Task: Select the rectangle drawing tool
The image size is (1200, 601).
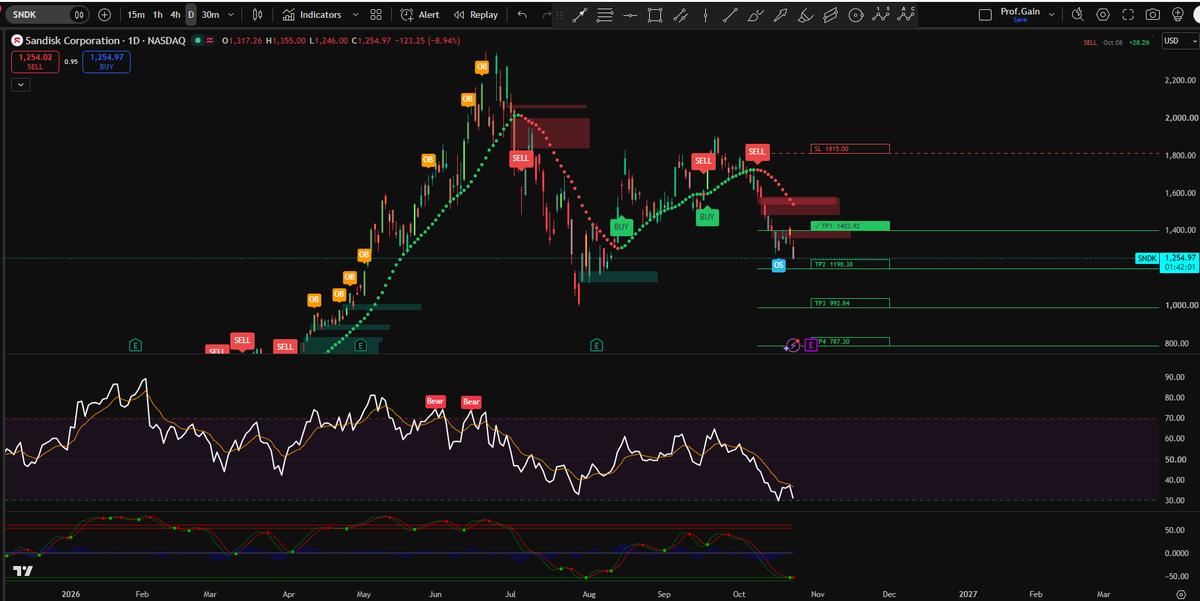Action: click(x=655, y=15)
